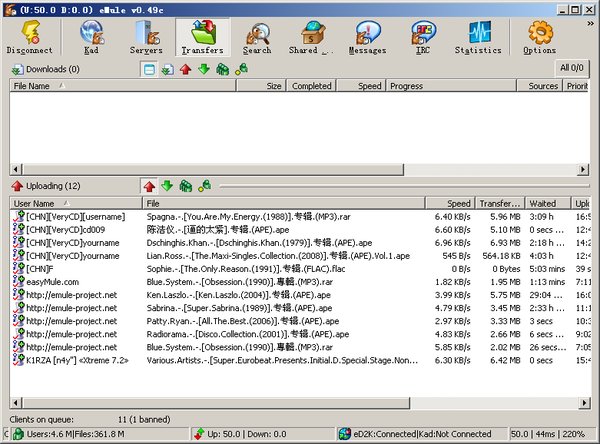Click the 6.40 KB/s speed value

click(452, 217)
